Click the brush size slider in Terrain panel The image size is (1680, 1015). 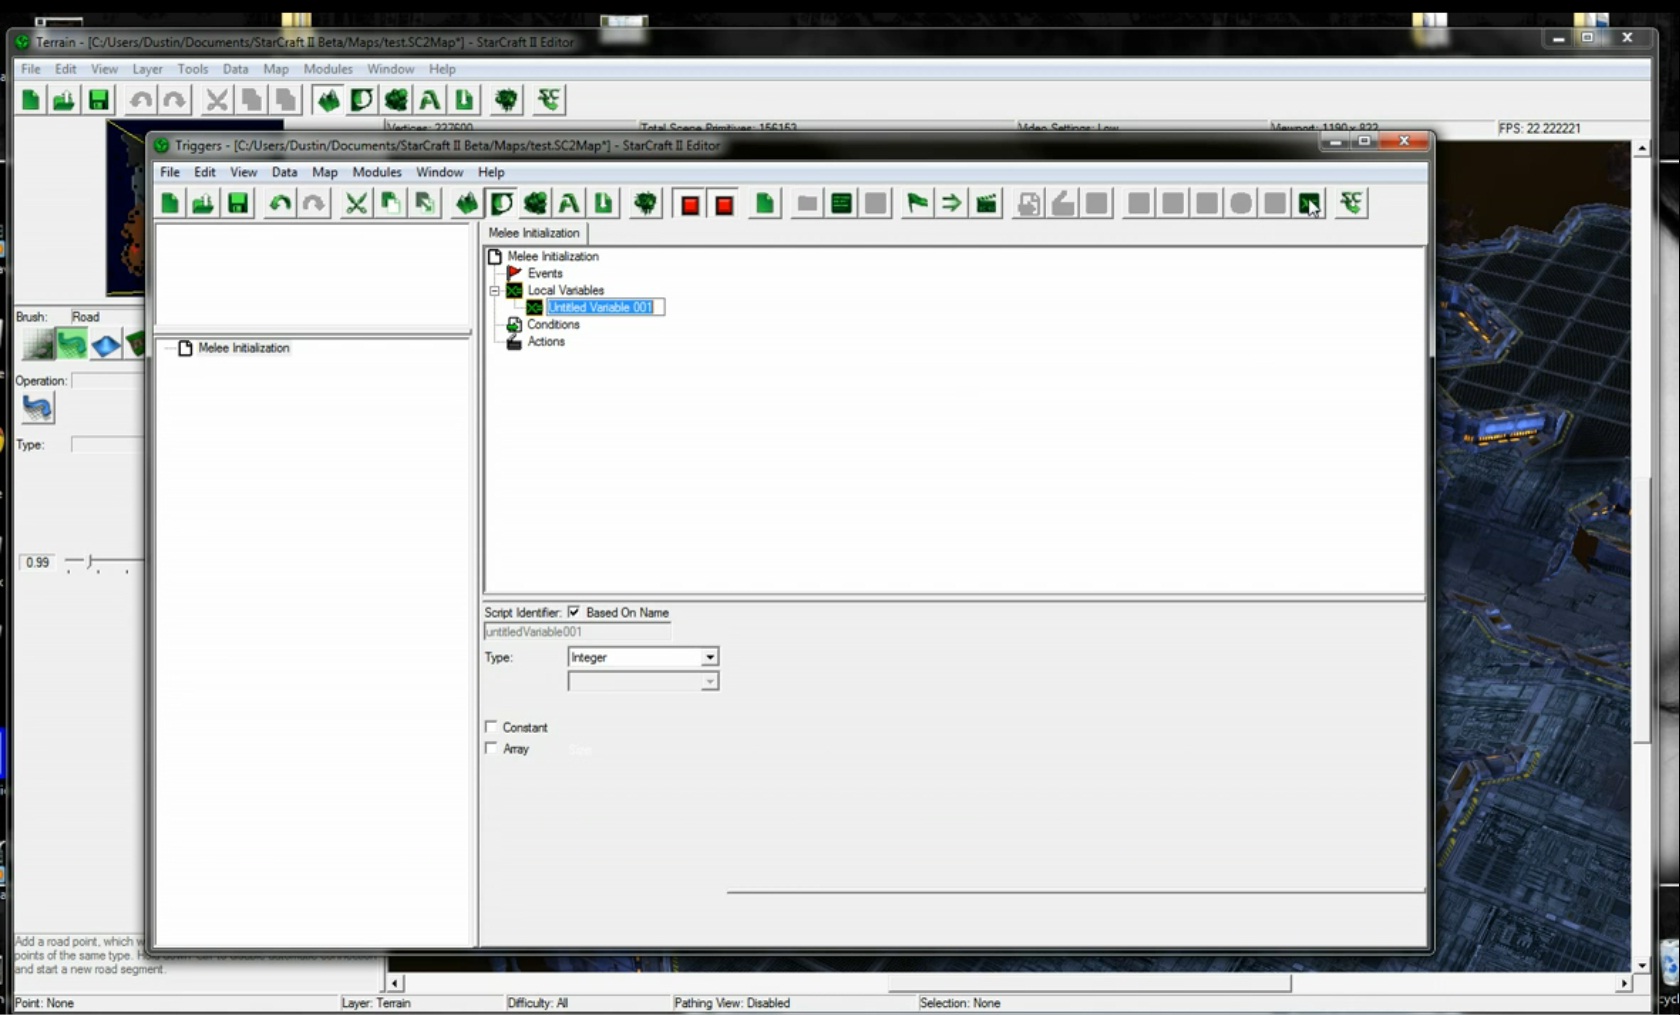[103, 563]
